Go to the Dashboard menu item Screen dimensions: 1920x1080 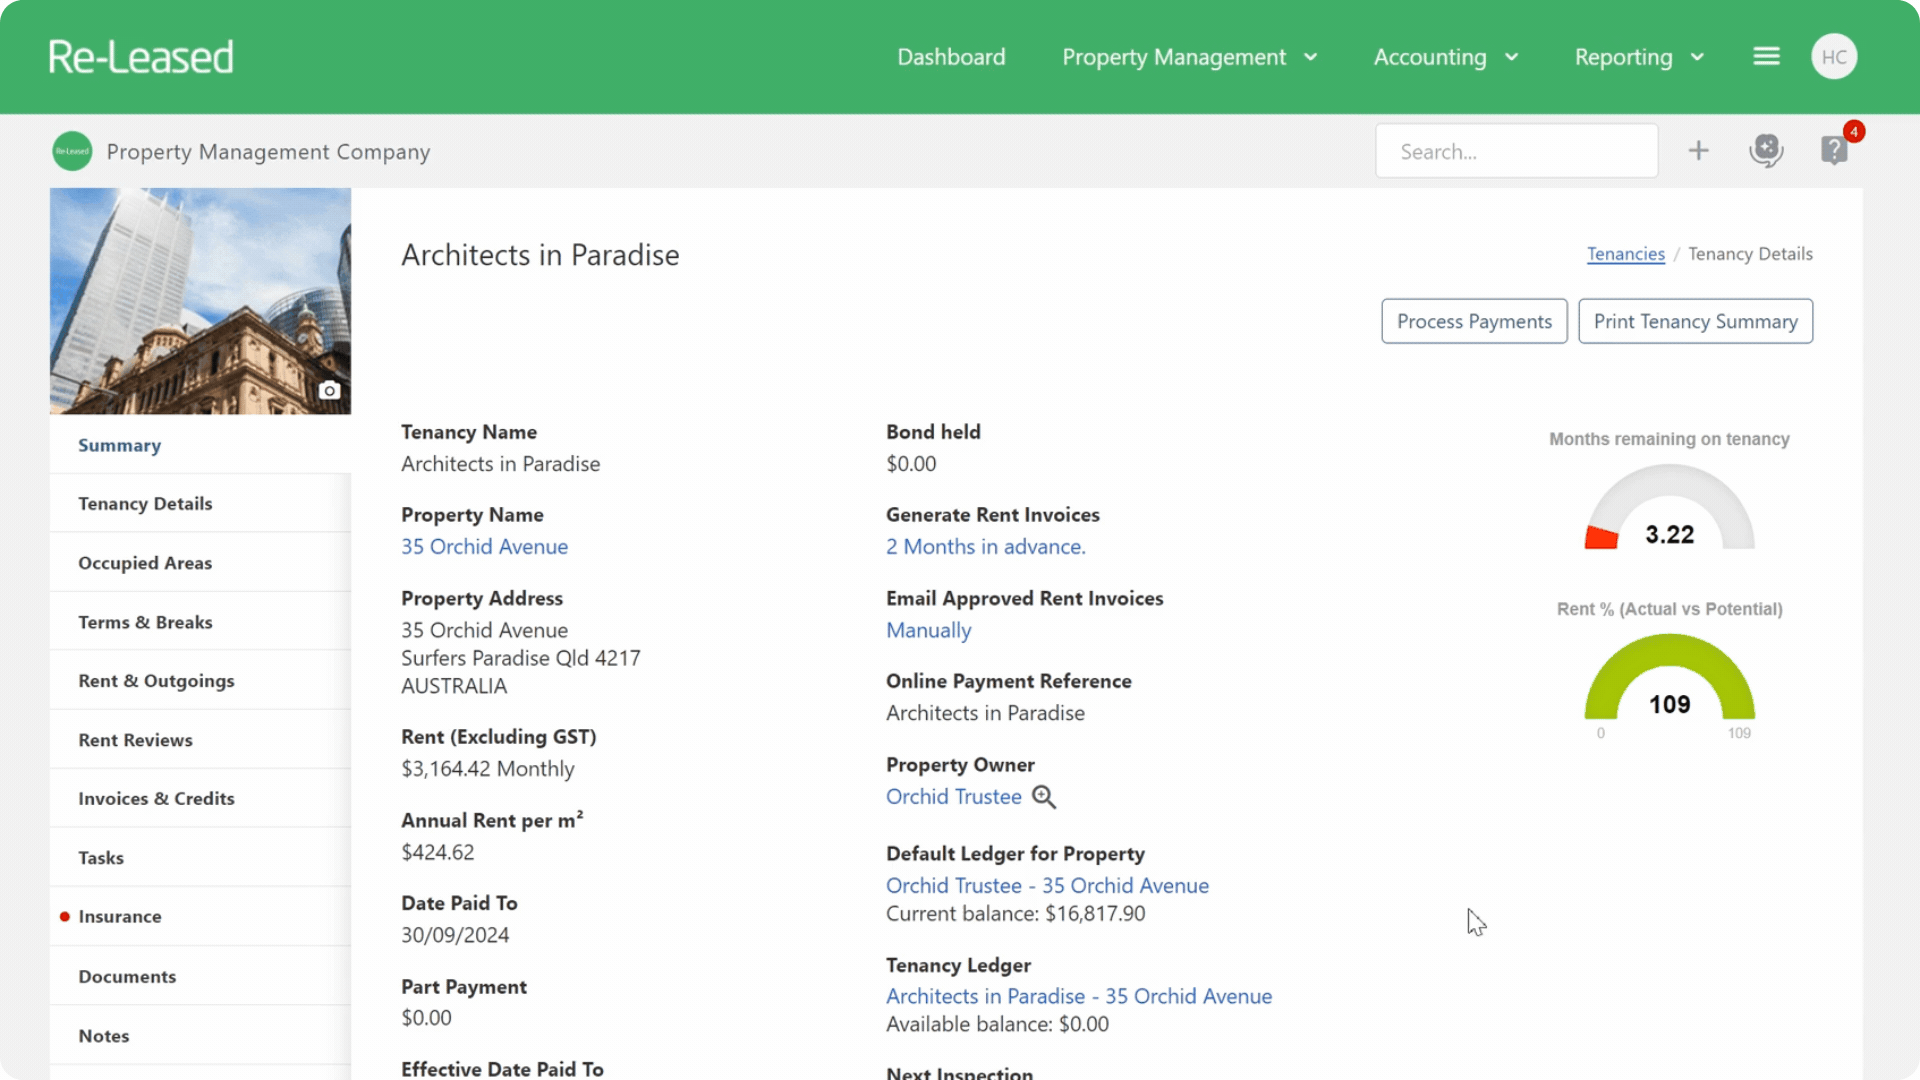[x=951, y=57]
